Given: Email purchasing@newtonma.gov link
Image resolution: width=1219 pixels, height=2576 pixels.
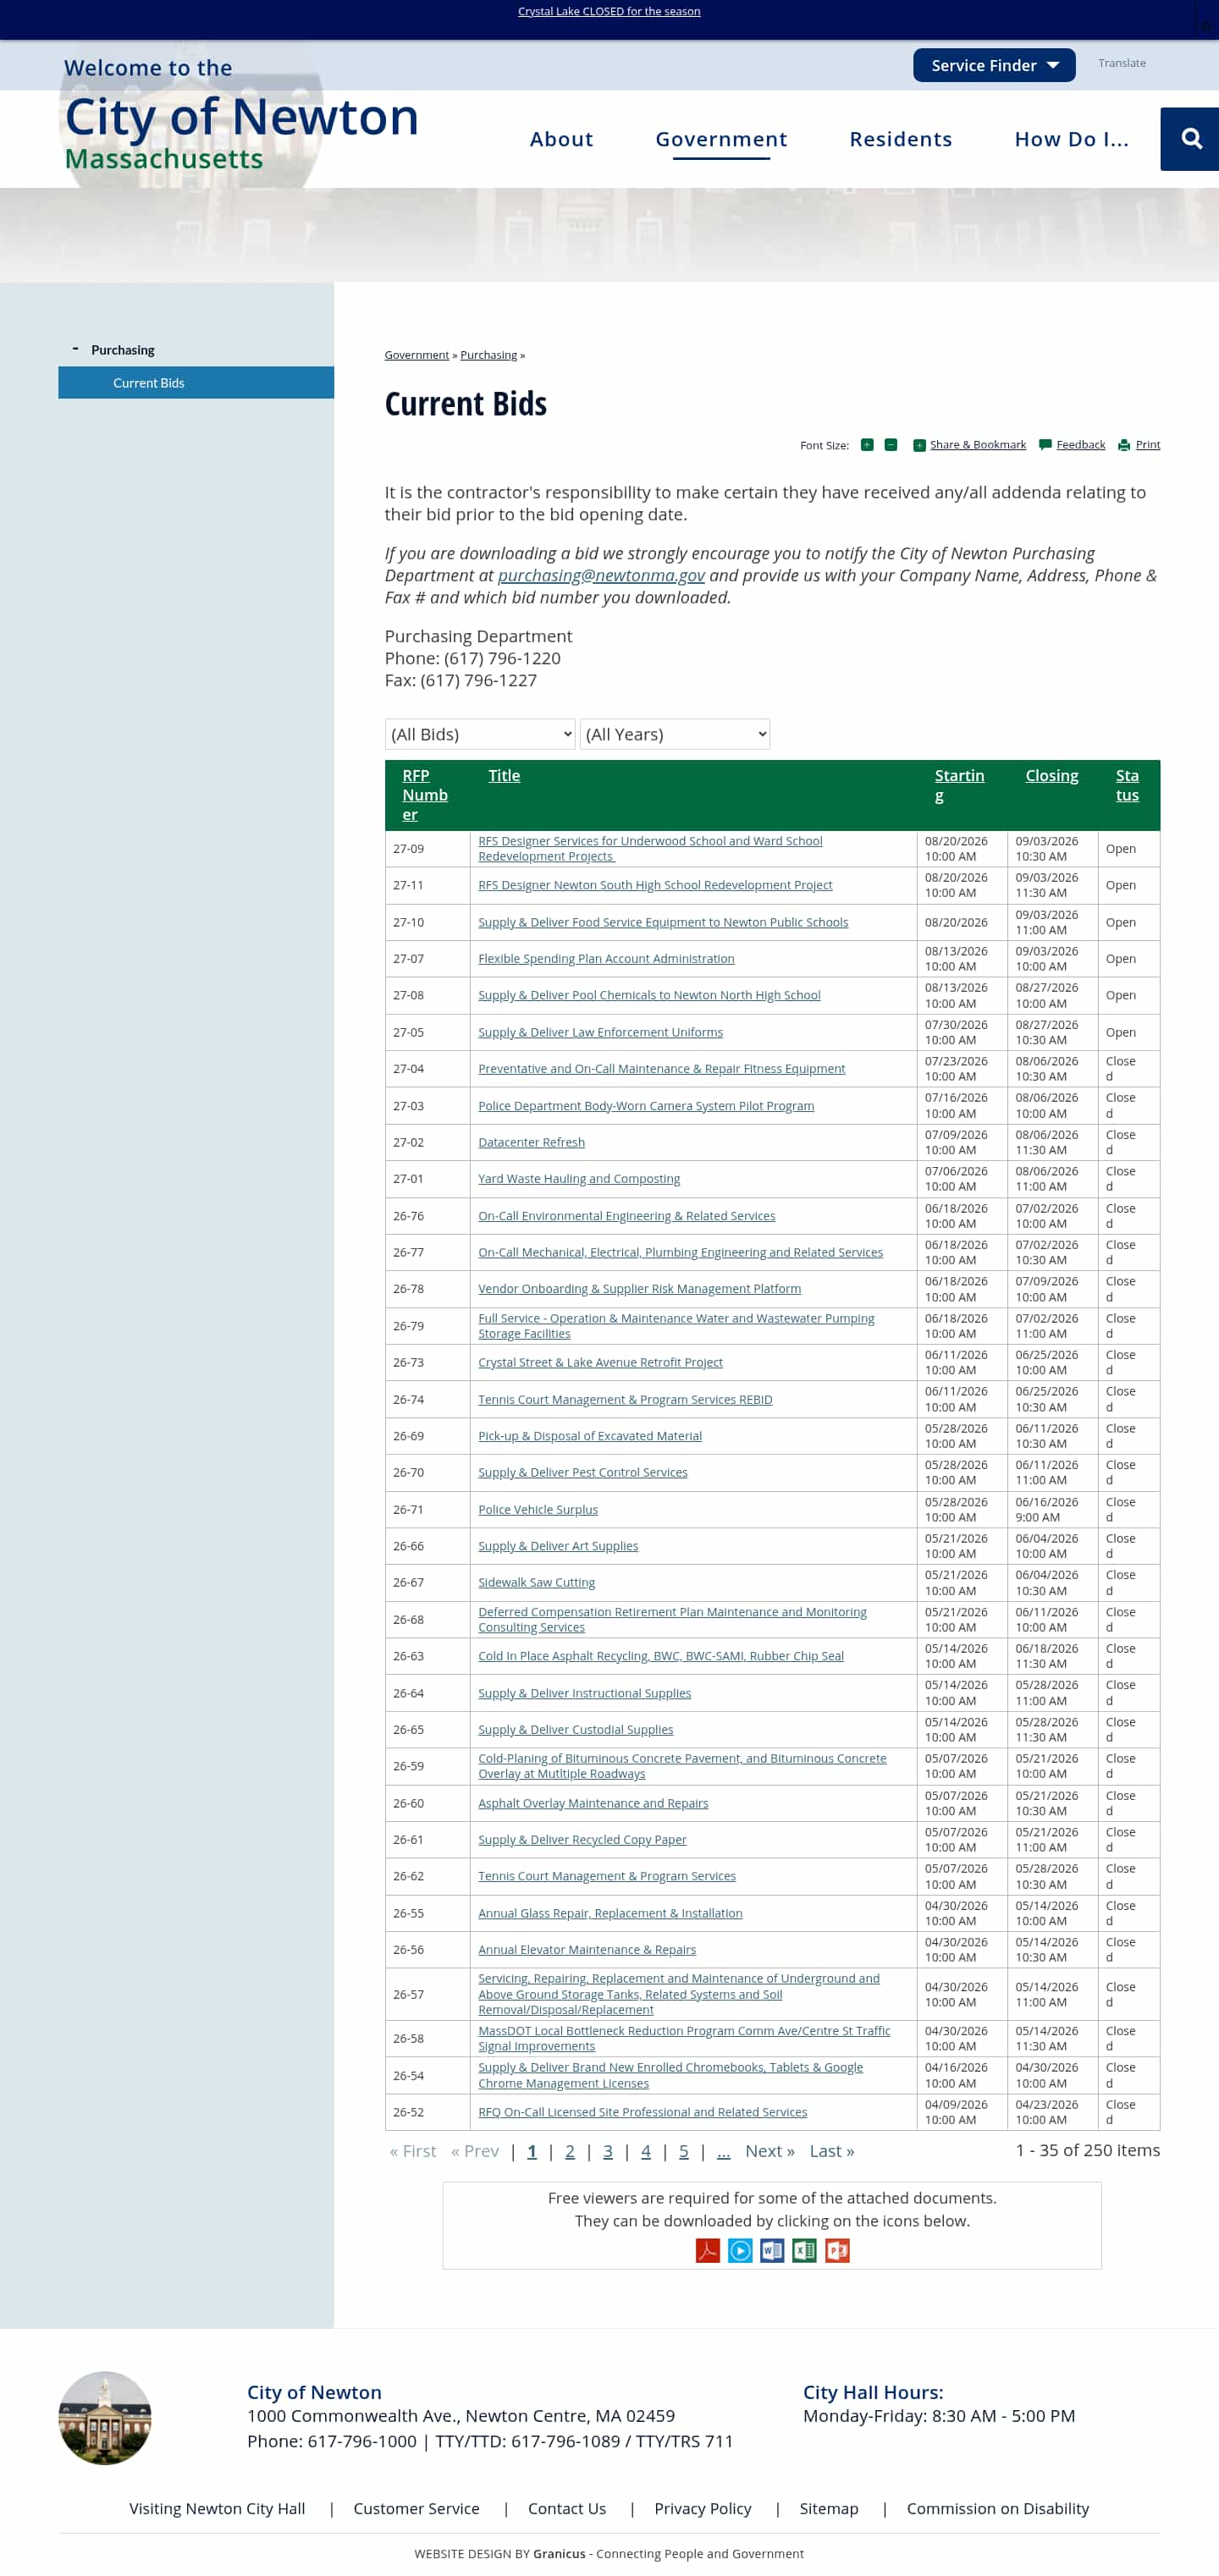Looking at the screenshot, I should click(601, 575).
